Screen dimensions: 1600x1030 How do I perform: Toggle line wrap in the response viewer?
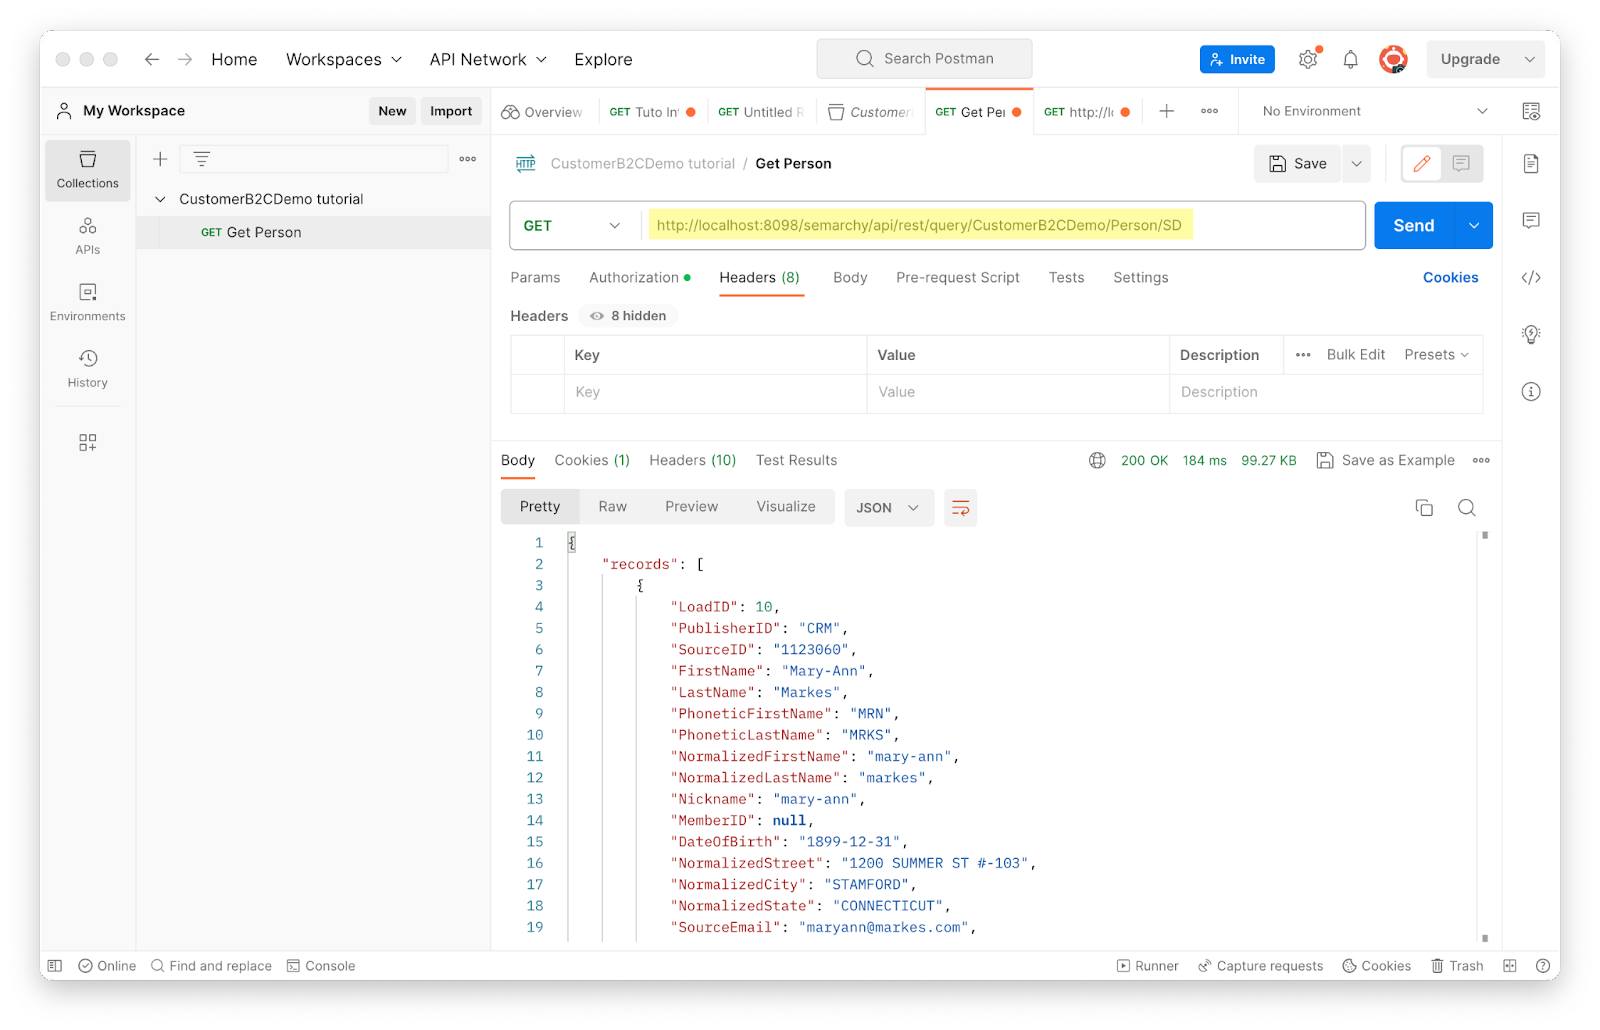(x=960, y=508)
